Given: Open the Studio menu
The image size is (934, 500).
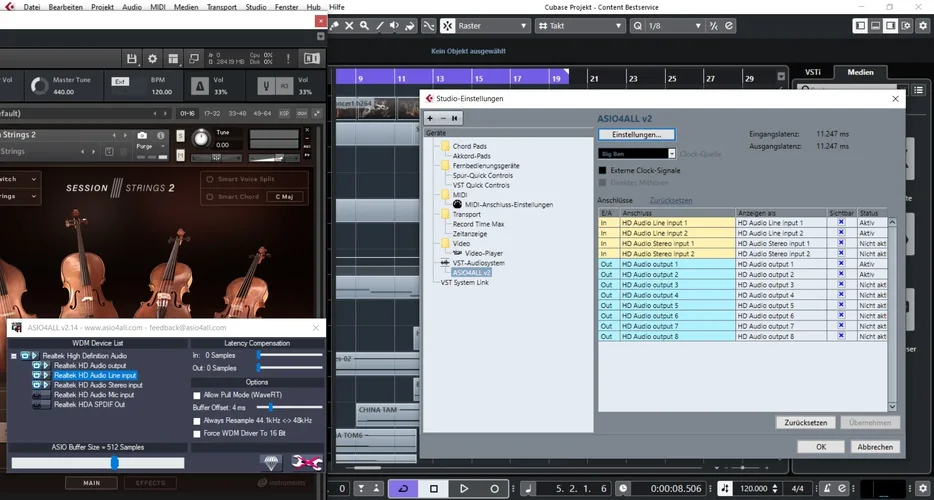Looking at the screenshot, I should (x=255, y=7).
